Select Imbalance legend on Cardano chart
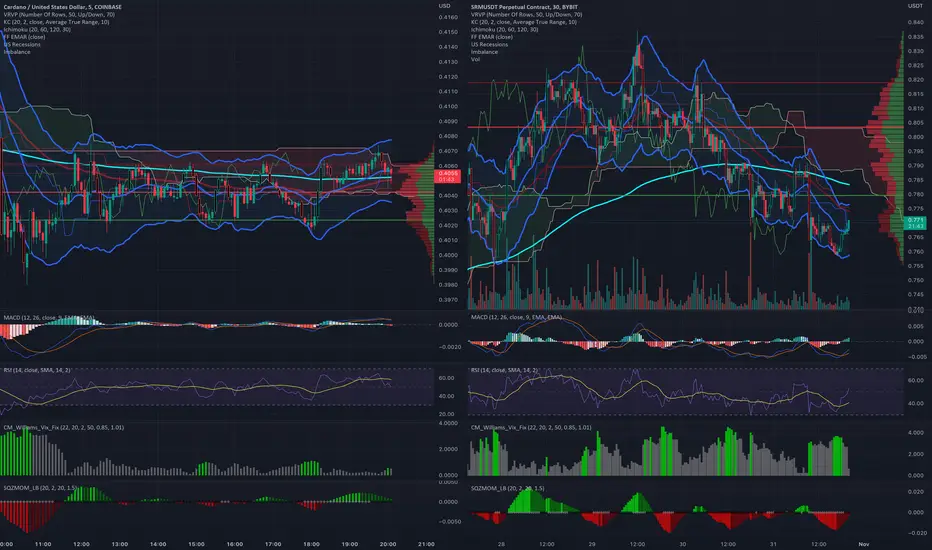Viewport: 932px width, 550px height. click(x=17, y=52)
